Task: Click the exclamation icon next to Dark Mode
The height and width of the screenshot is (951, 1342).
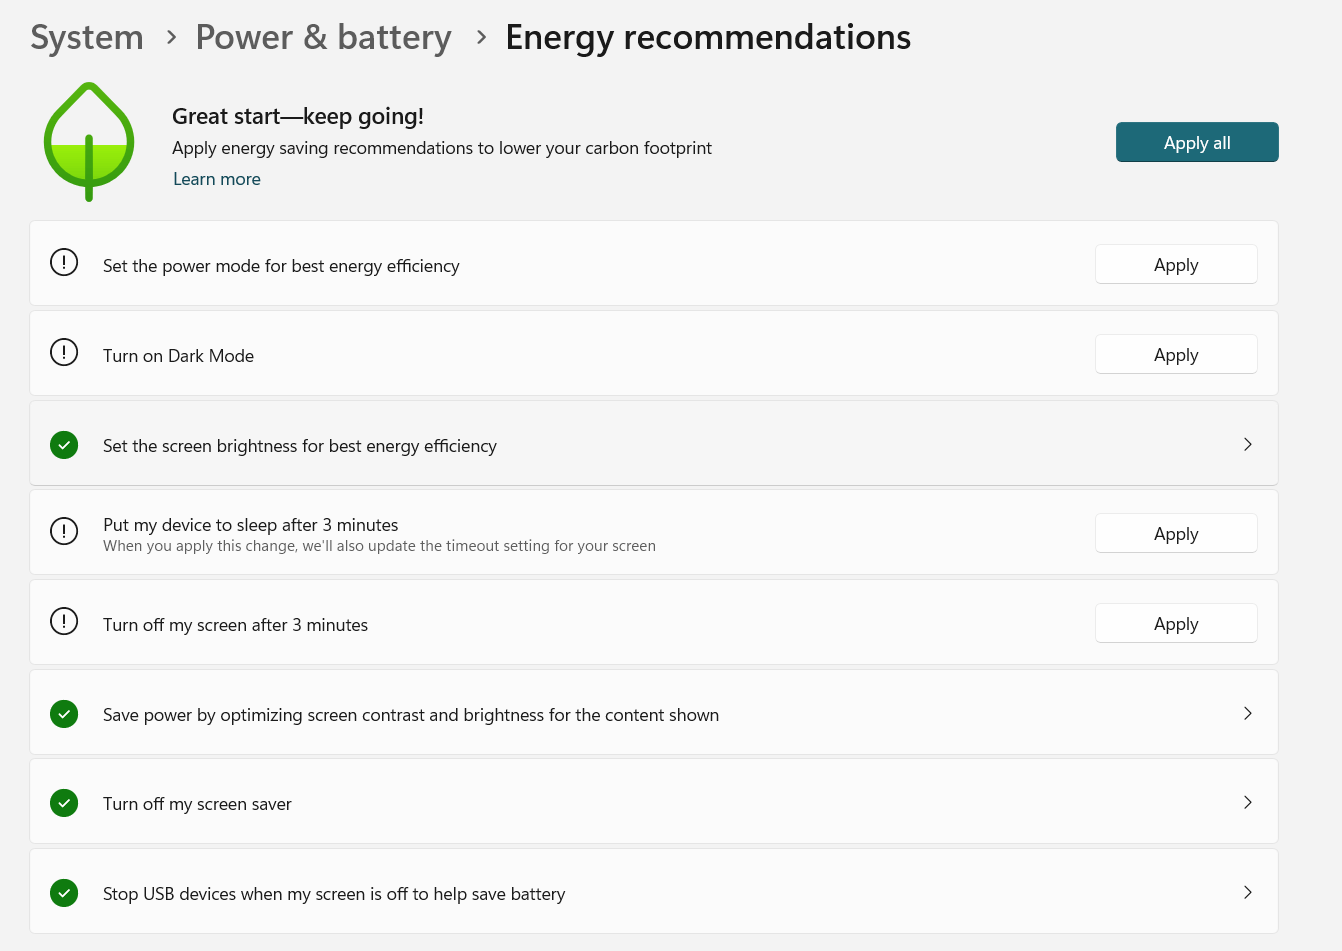Action: point(64,353)
